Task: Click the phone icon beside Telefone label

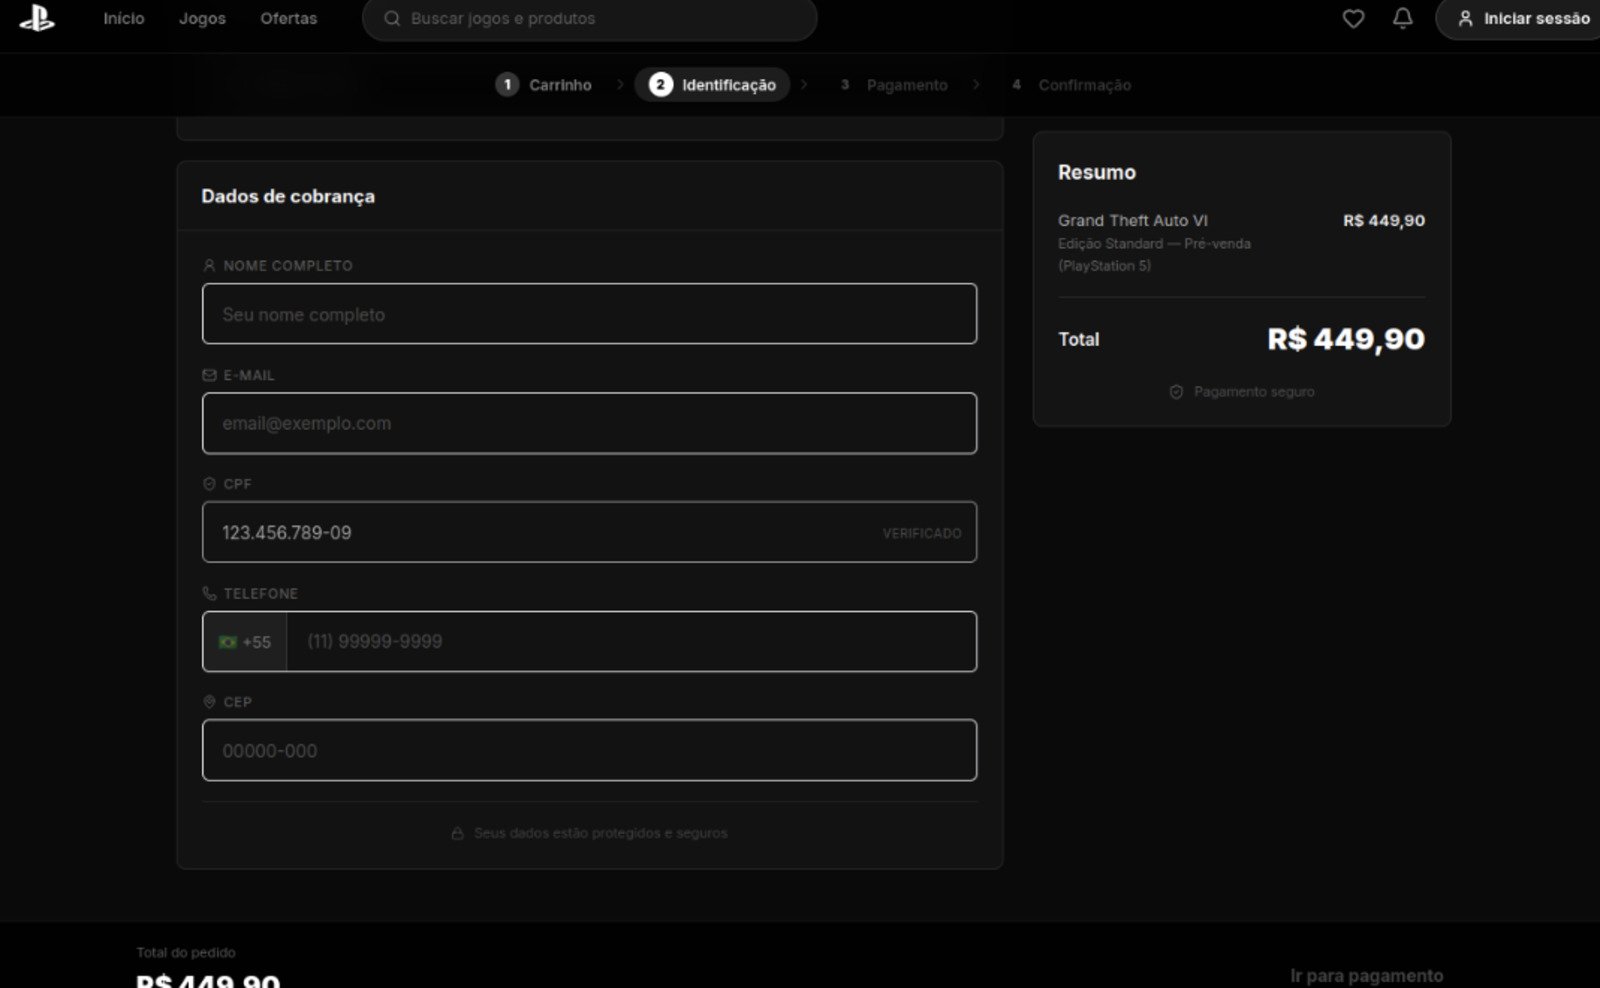Action: click(x=209, y=593)
